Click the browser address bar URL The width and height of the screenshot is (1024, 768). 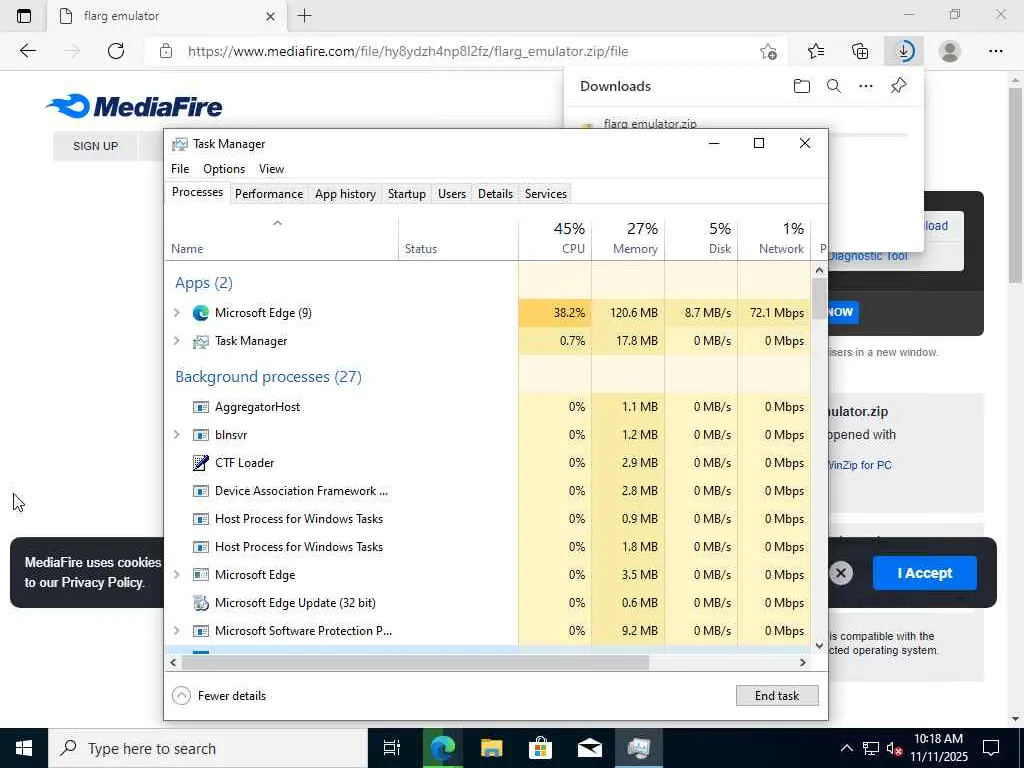point(408,51)
